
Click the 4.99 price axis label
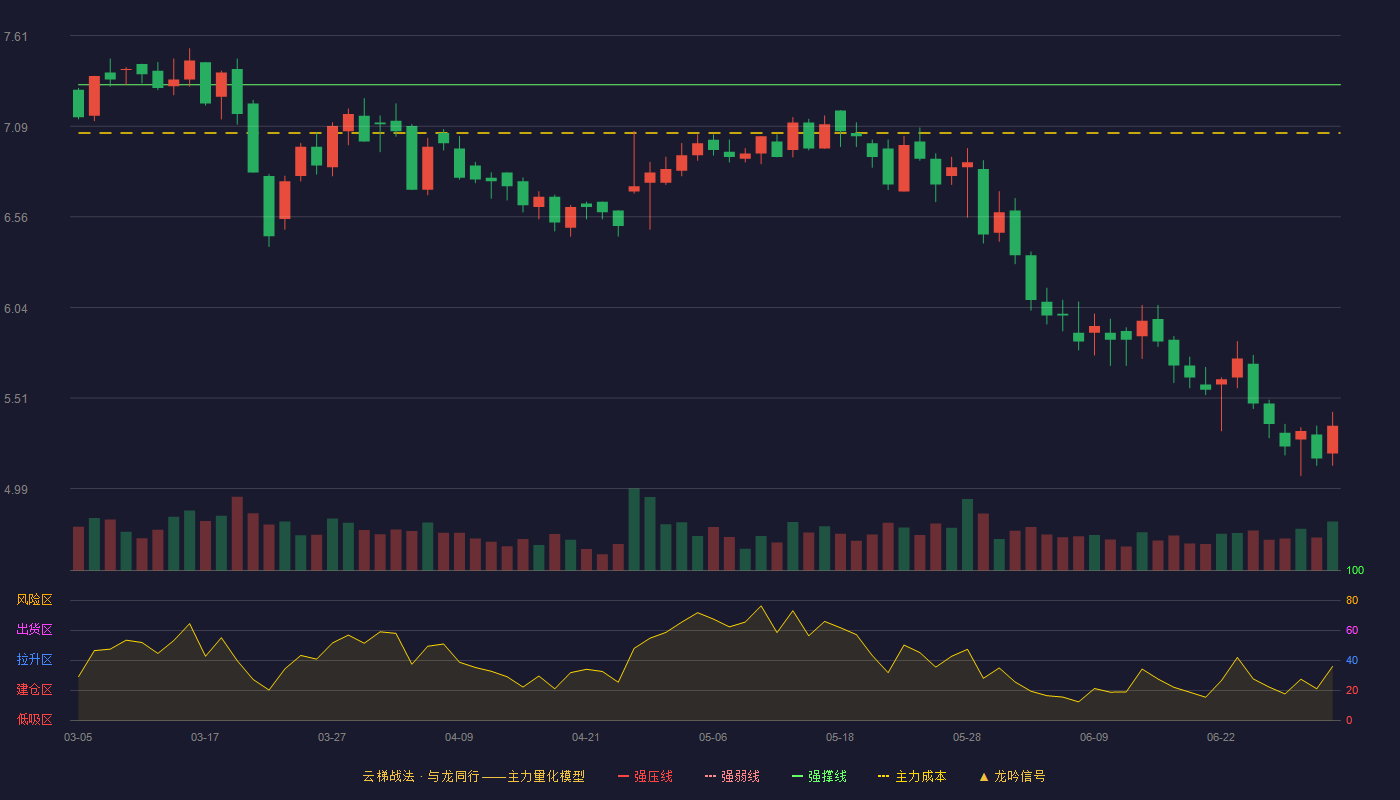click(16, 490)
